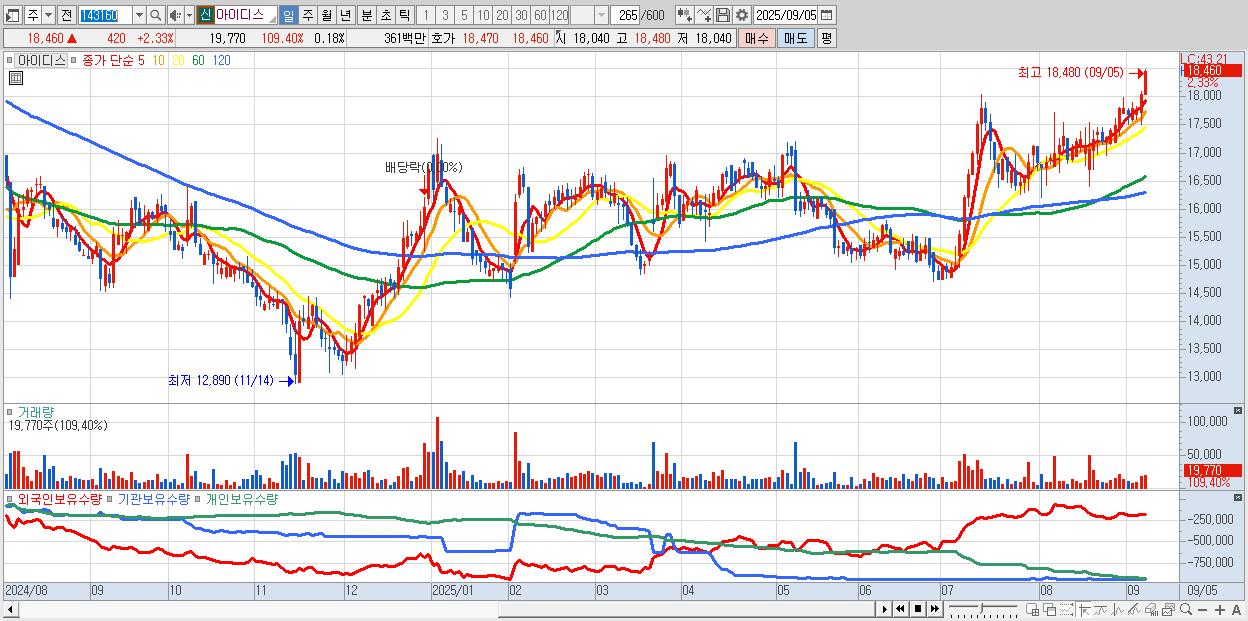Click the diagonal pencil chart icon at bottom
Screen dimensions: 1248x621
click(x=1135, y=610)
